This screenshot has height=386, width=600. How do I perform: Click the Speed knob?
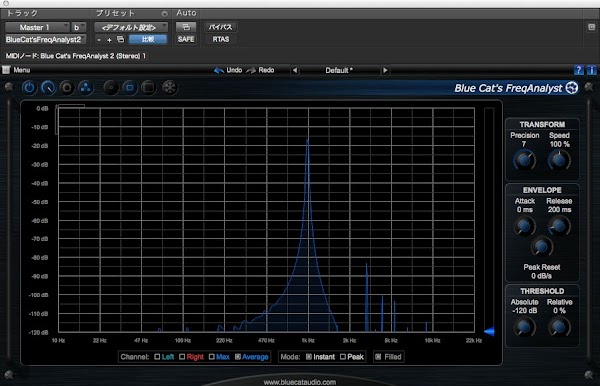[x=559, y=160]
